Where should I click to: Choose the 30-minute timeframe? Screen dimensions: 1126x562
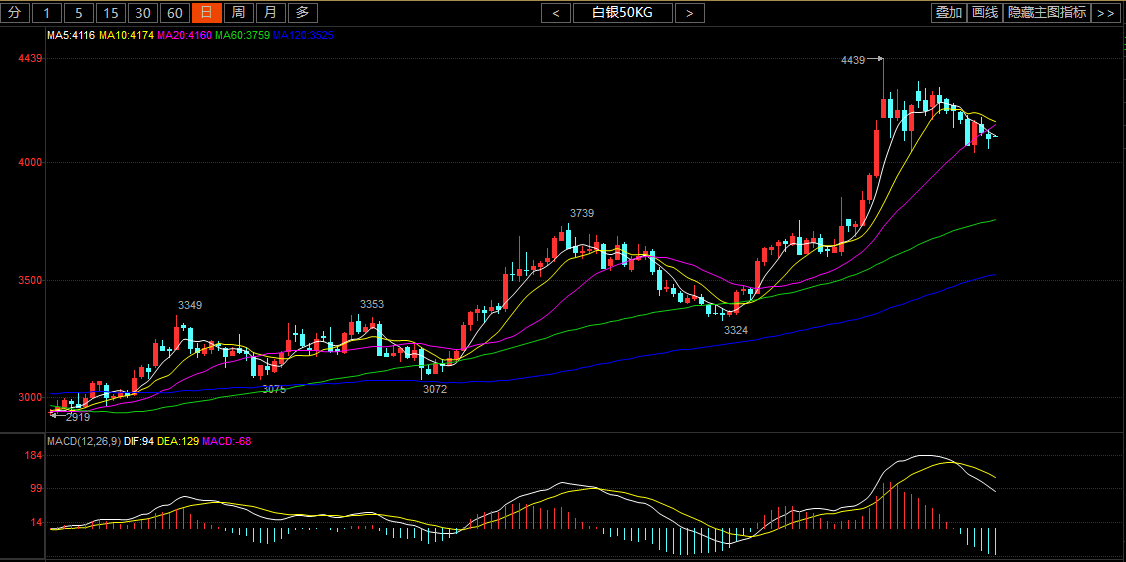tap(143, 13)
